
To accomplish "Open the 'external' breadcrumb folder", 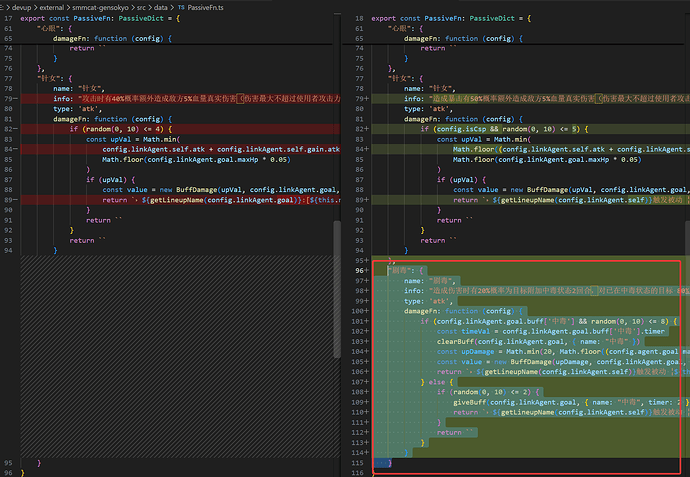I will (x=51, y=7).
